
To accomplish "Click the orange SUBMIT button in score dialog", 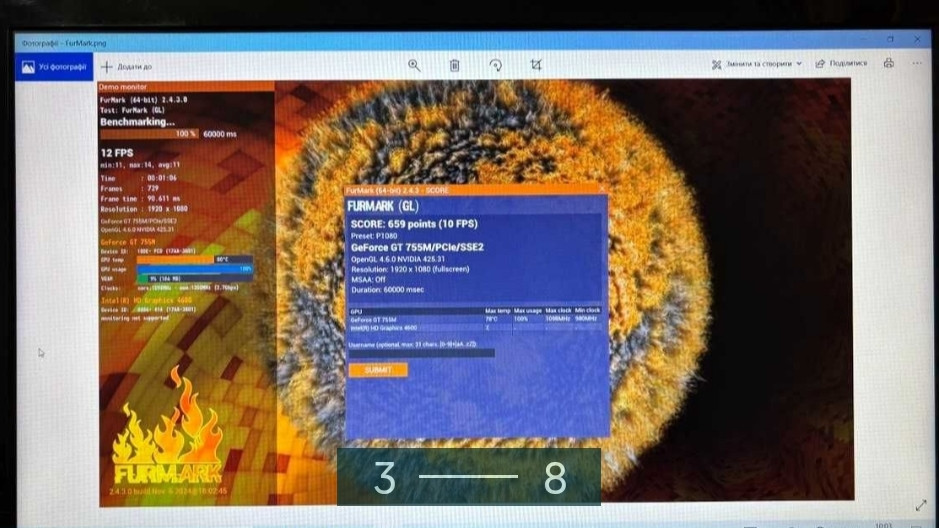I will [x=378, y=370].
